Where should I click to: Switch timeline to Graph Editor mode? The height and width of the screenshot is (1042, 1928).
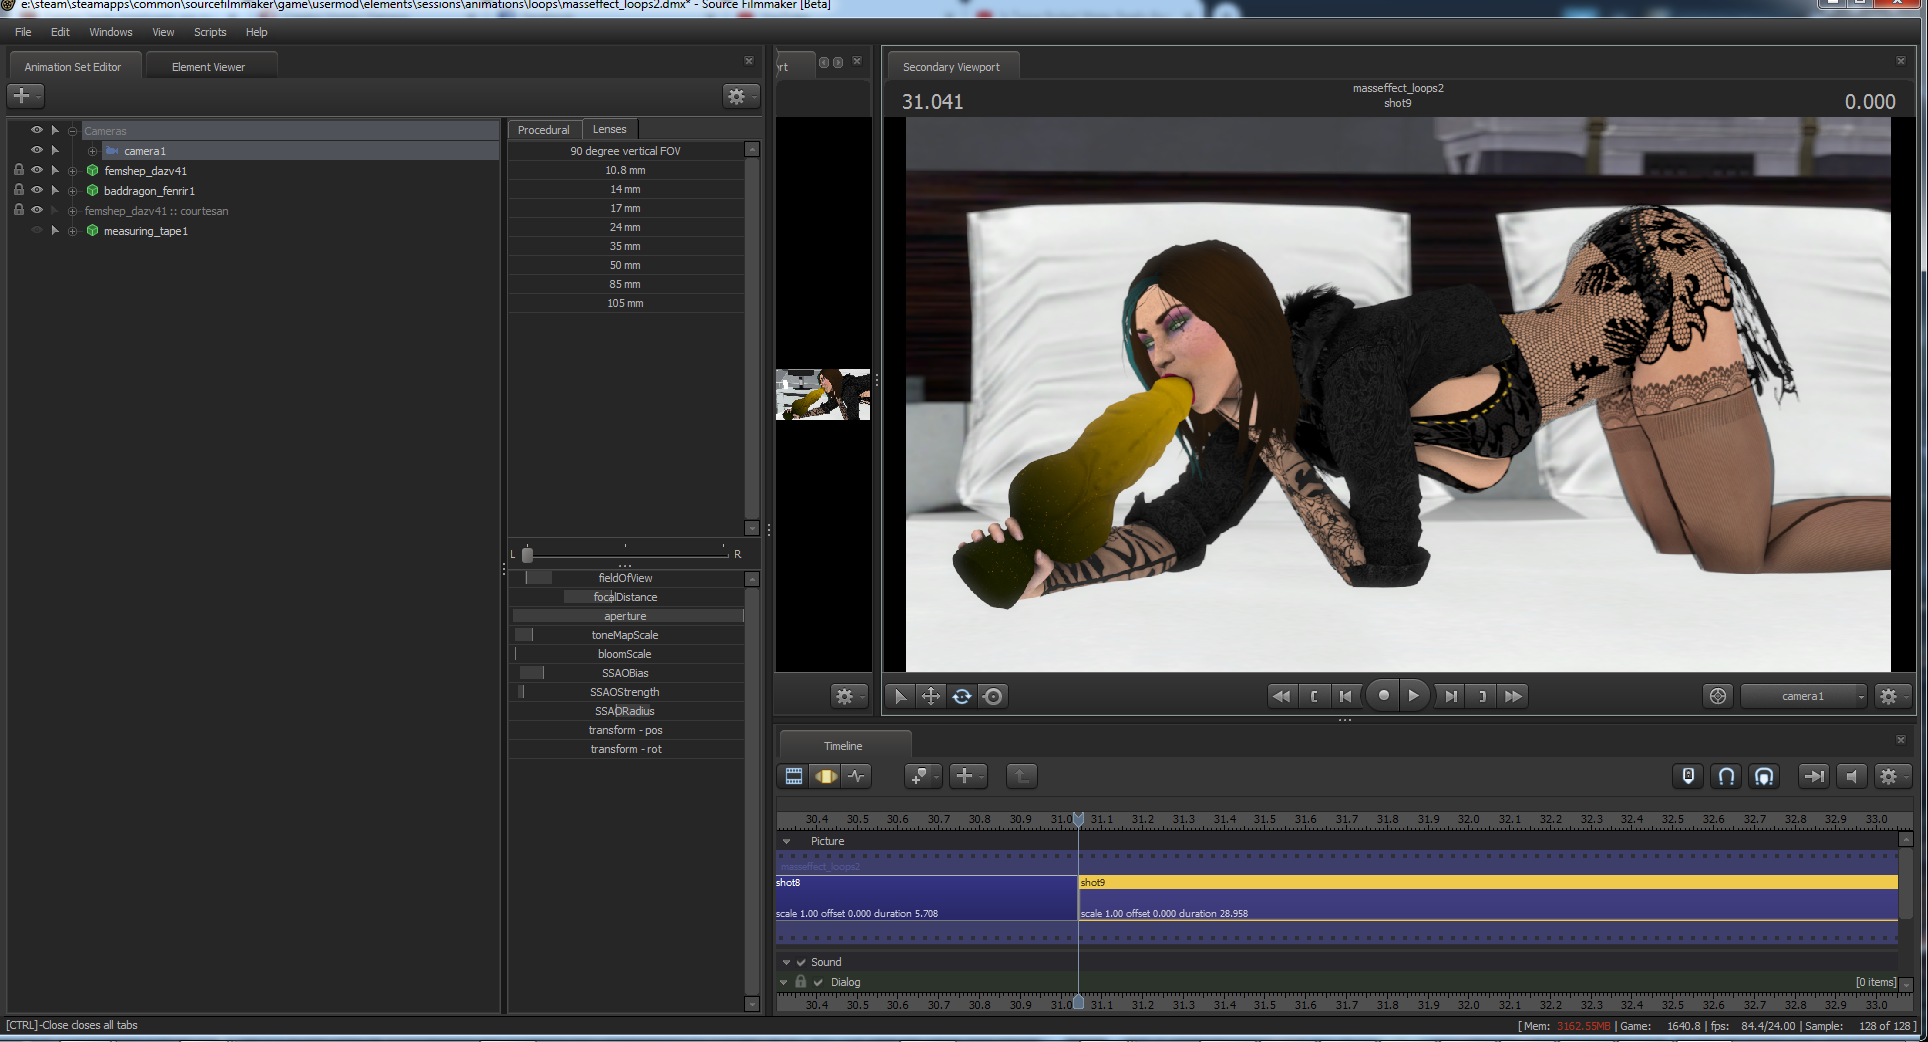(857, 776)
